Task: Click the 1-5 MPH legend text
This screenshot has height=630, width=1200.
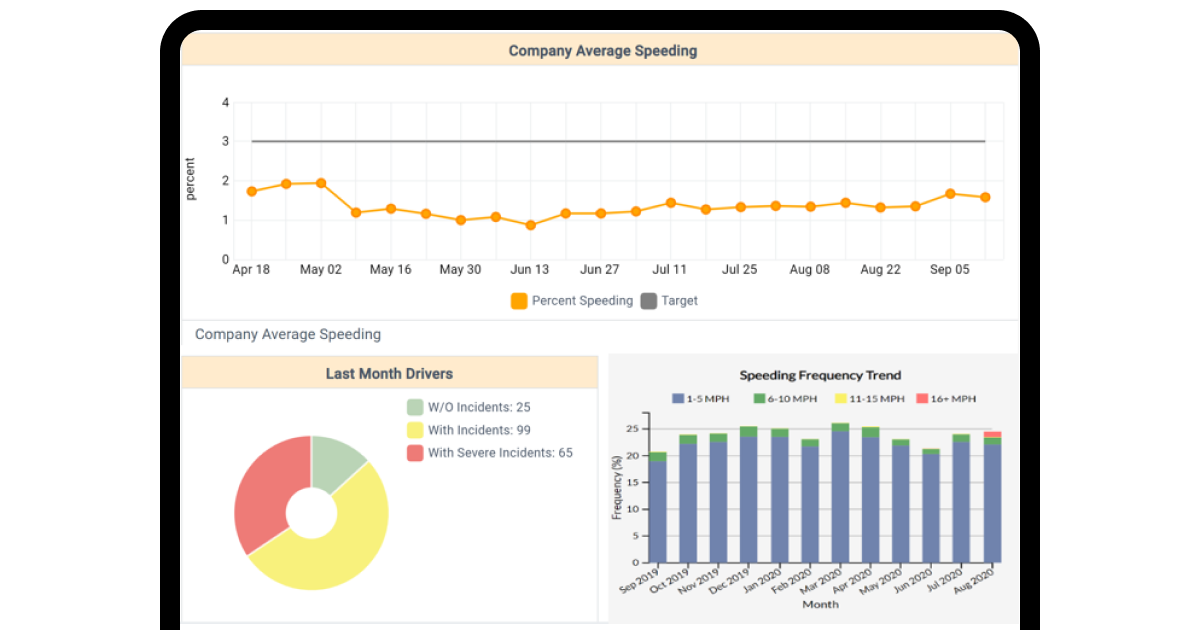Action: click(x=707, y=399)
